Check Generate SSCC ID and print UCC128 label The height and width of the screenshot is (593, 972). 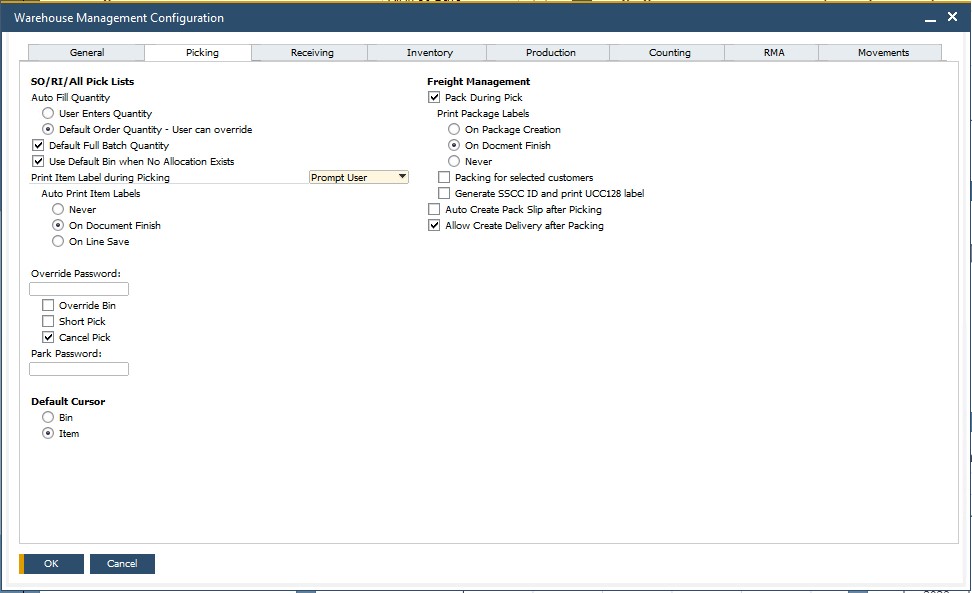[x=444, y=193]
